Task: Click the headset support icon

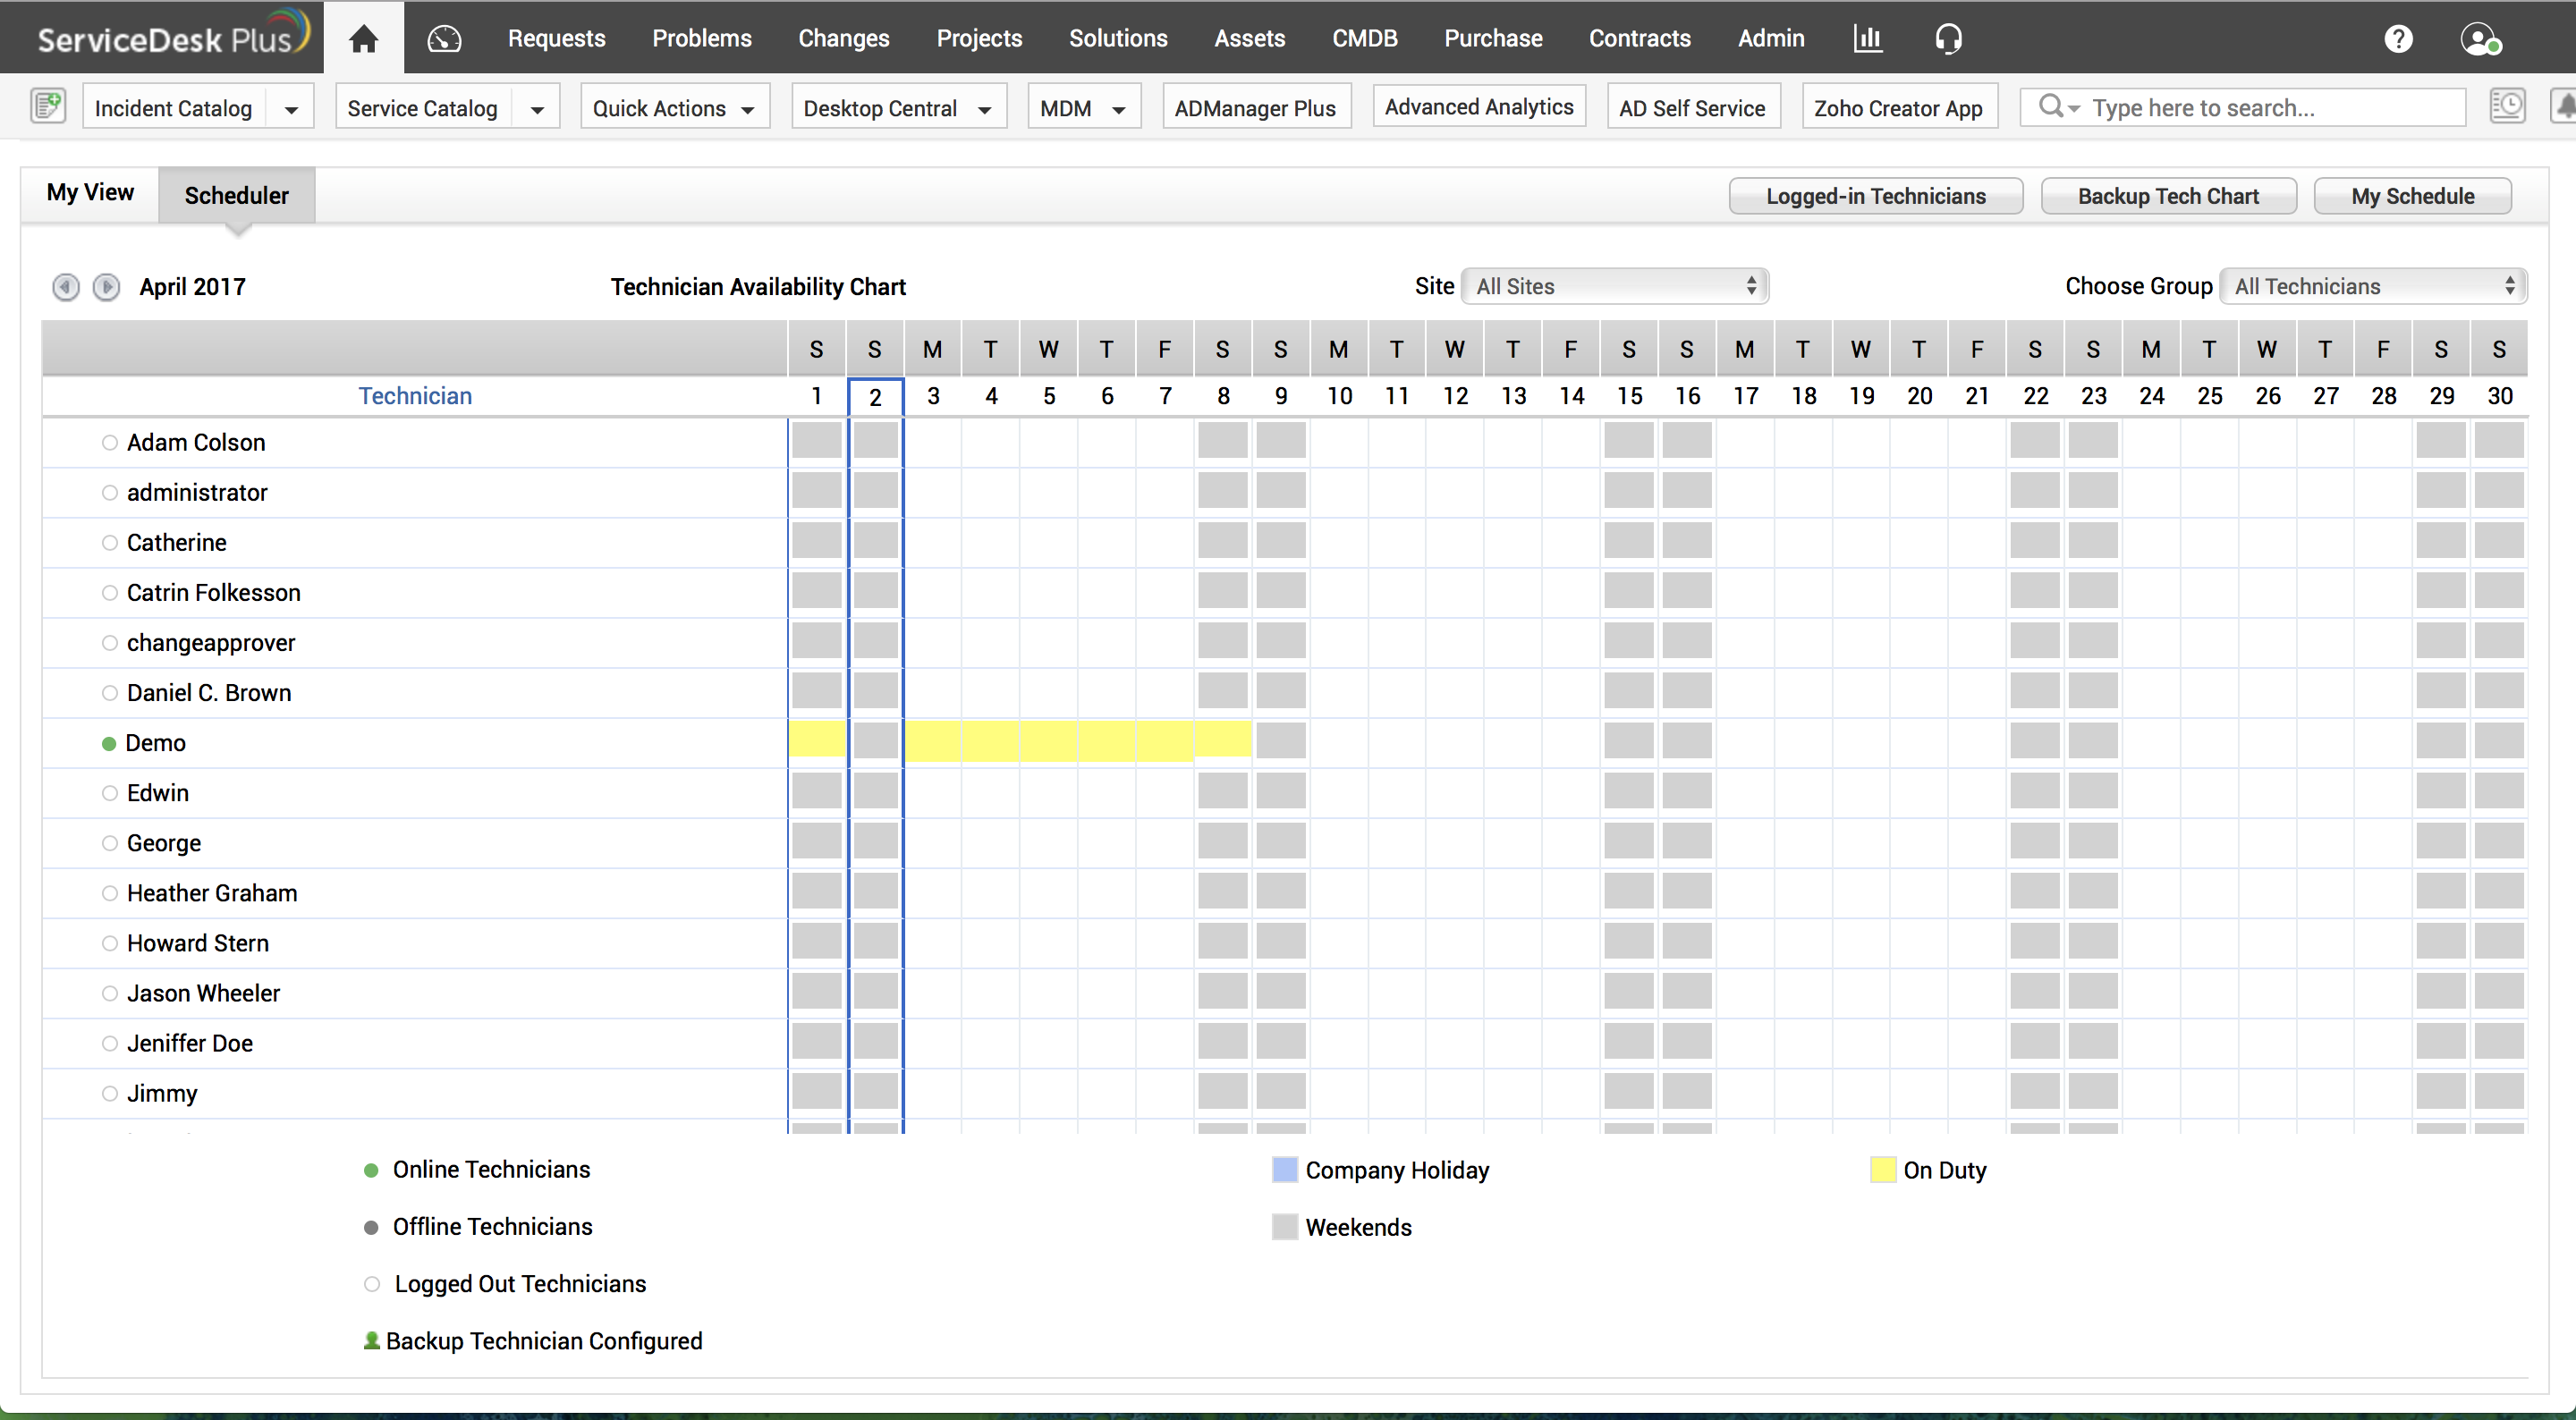Action: click(1948, 38)
